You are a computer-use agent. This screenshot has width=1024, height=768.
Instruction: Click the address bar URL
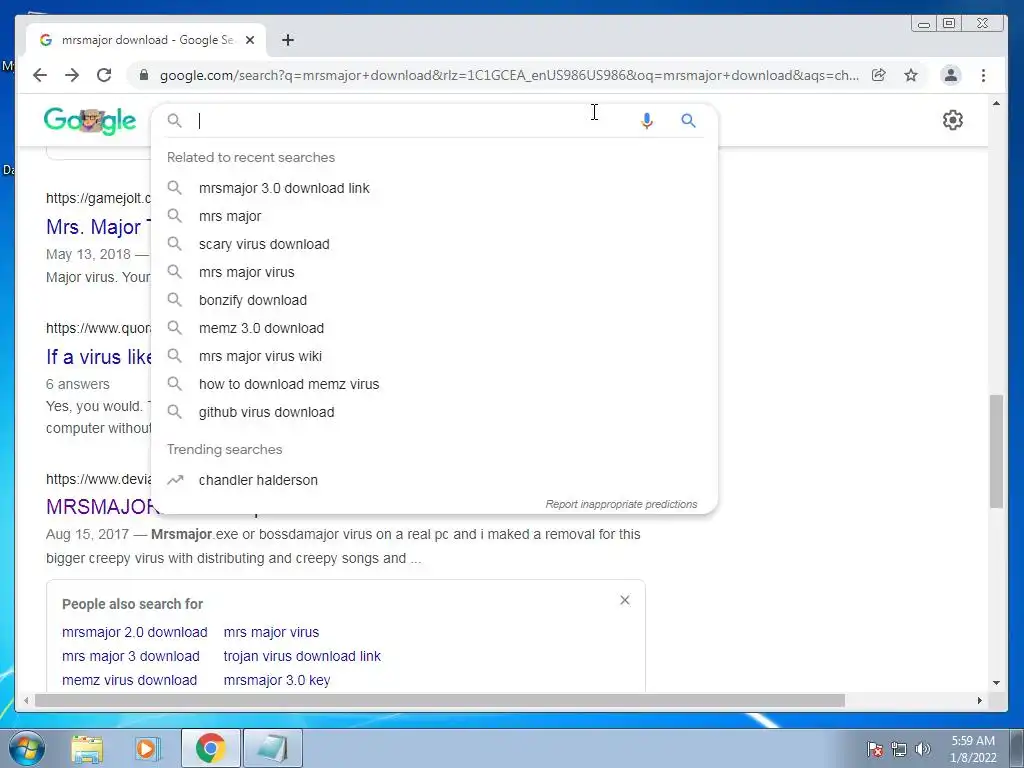click(509, 75)
